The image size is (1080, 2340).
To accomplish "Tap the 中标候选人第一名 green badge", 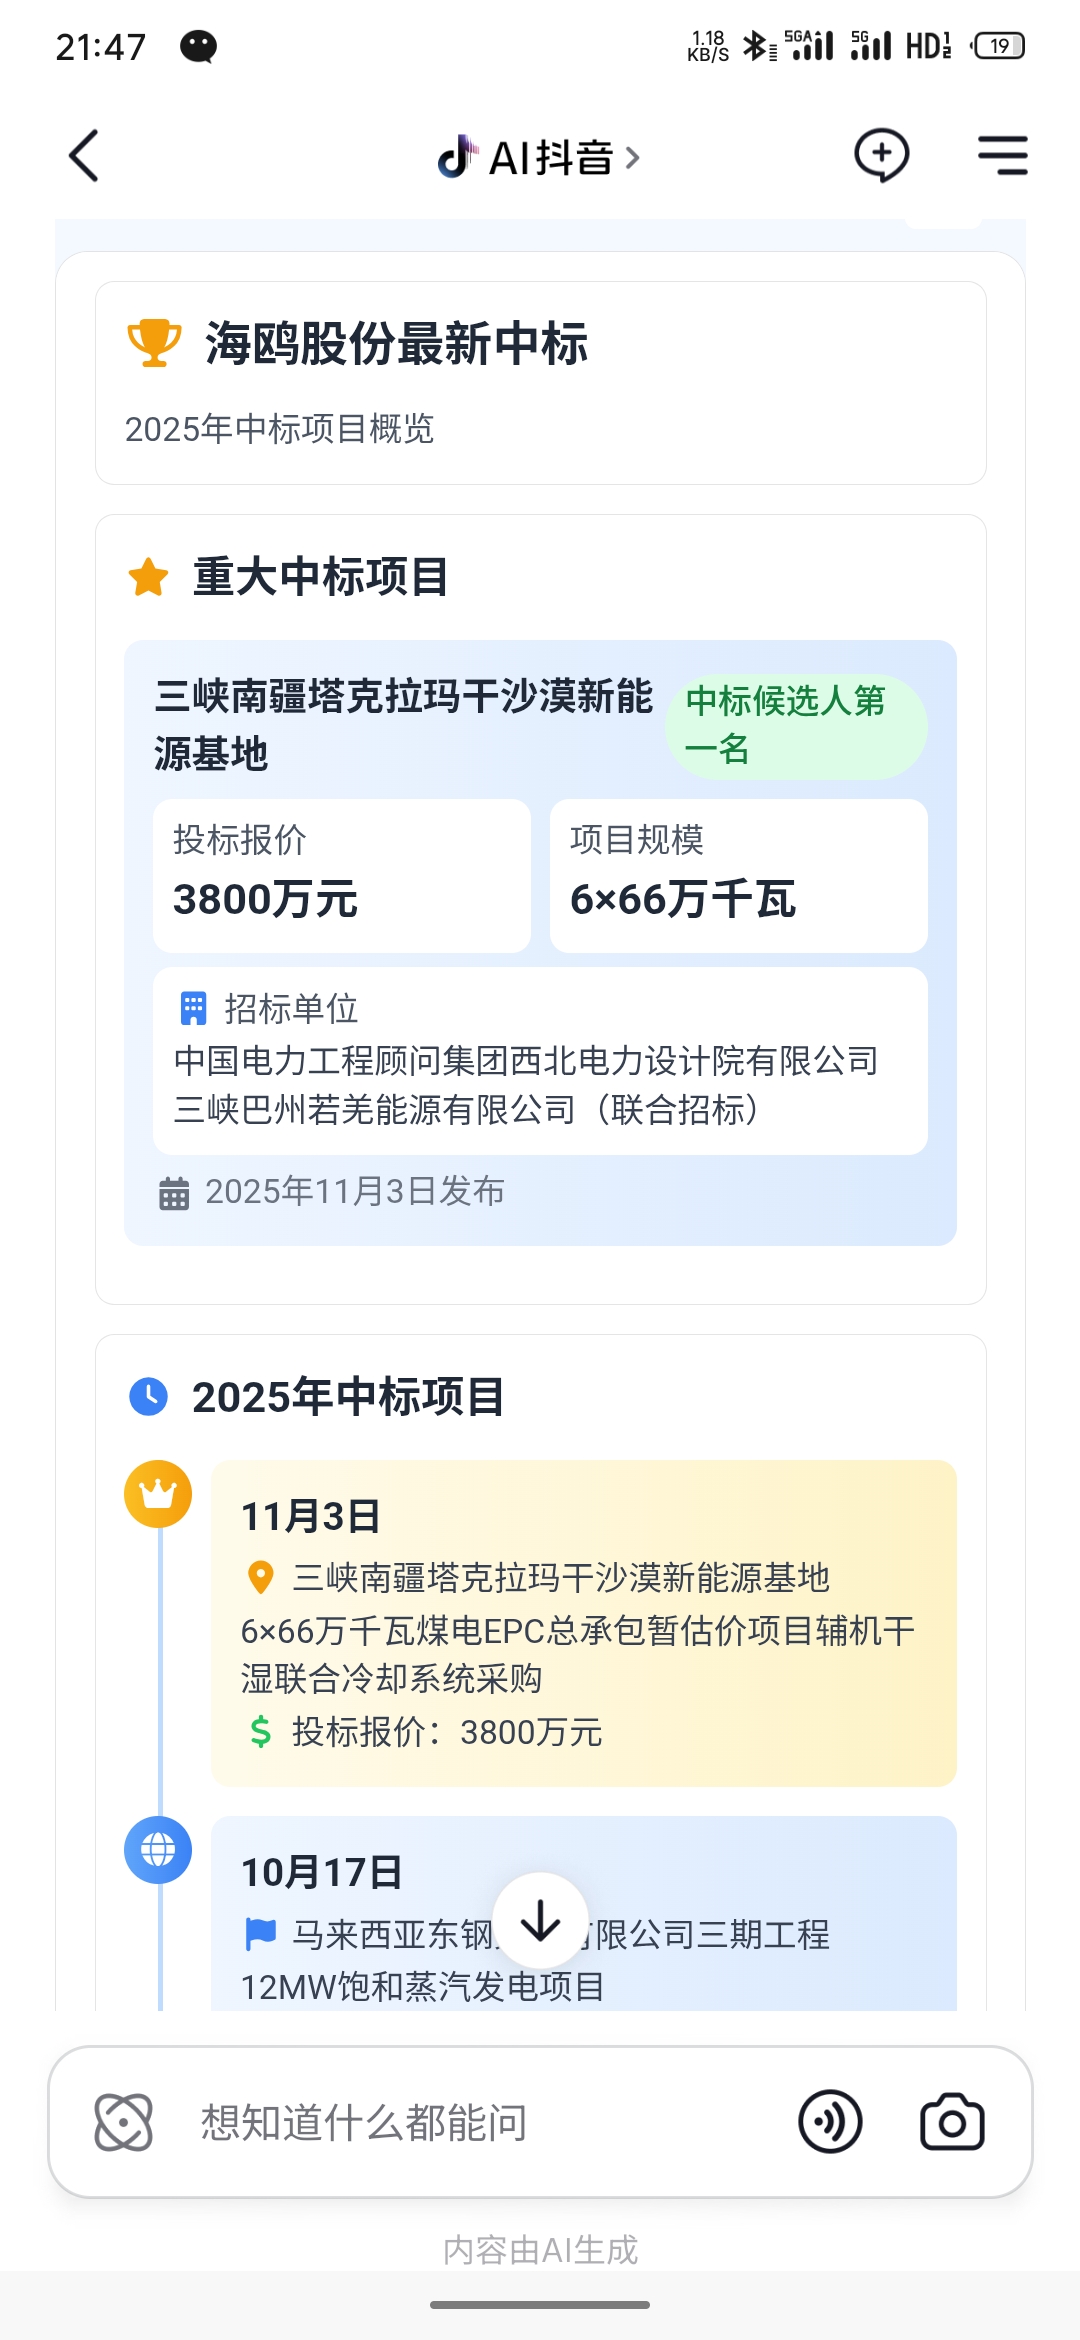I will pyautogui.click(x=795, y=726).
